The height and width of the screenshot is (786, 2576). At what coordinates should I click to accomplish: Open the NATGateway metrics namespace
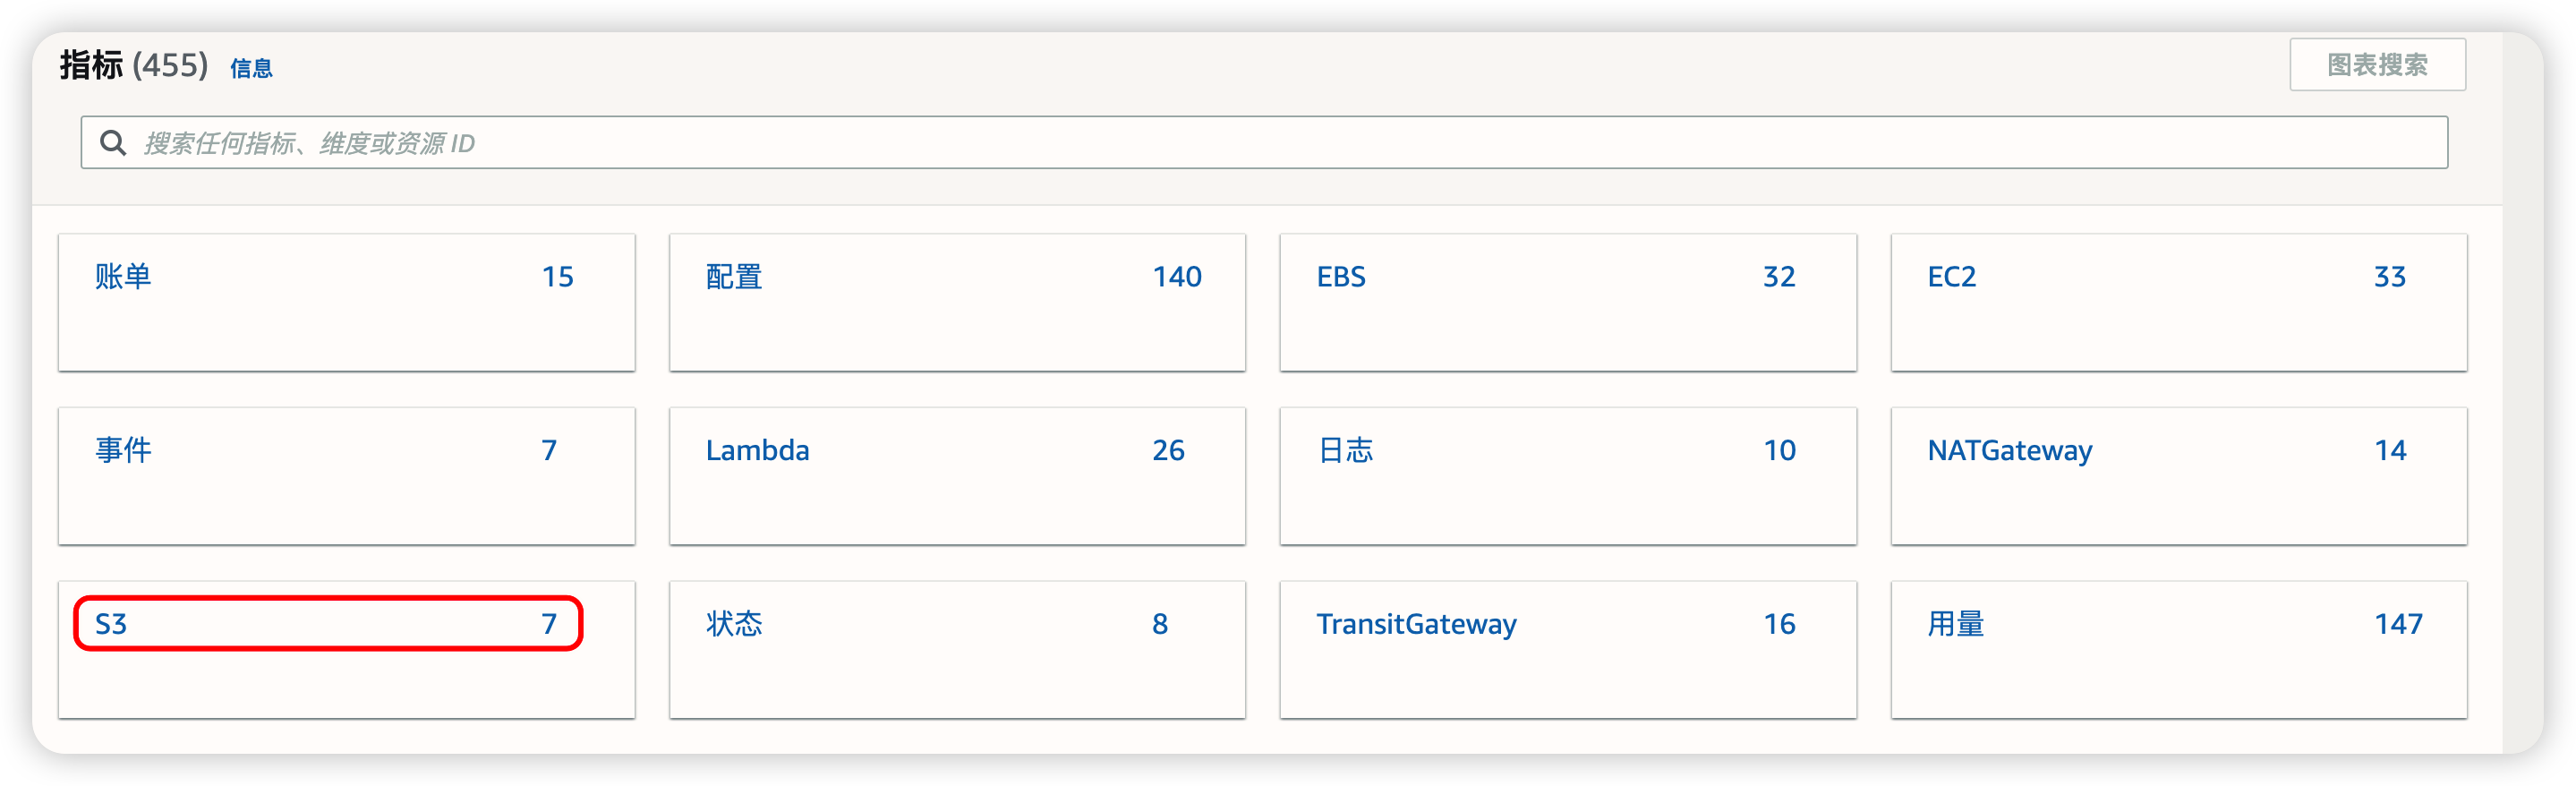point(2009,450)
